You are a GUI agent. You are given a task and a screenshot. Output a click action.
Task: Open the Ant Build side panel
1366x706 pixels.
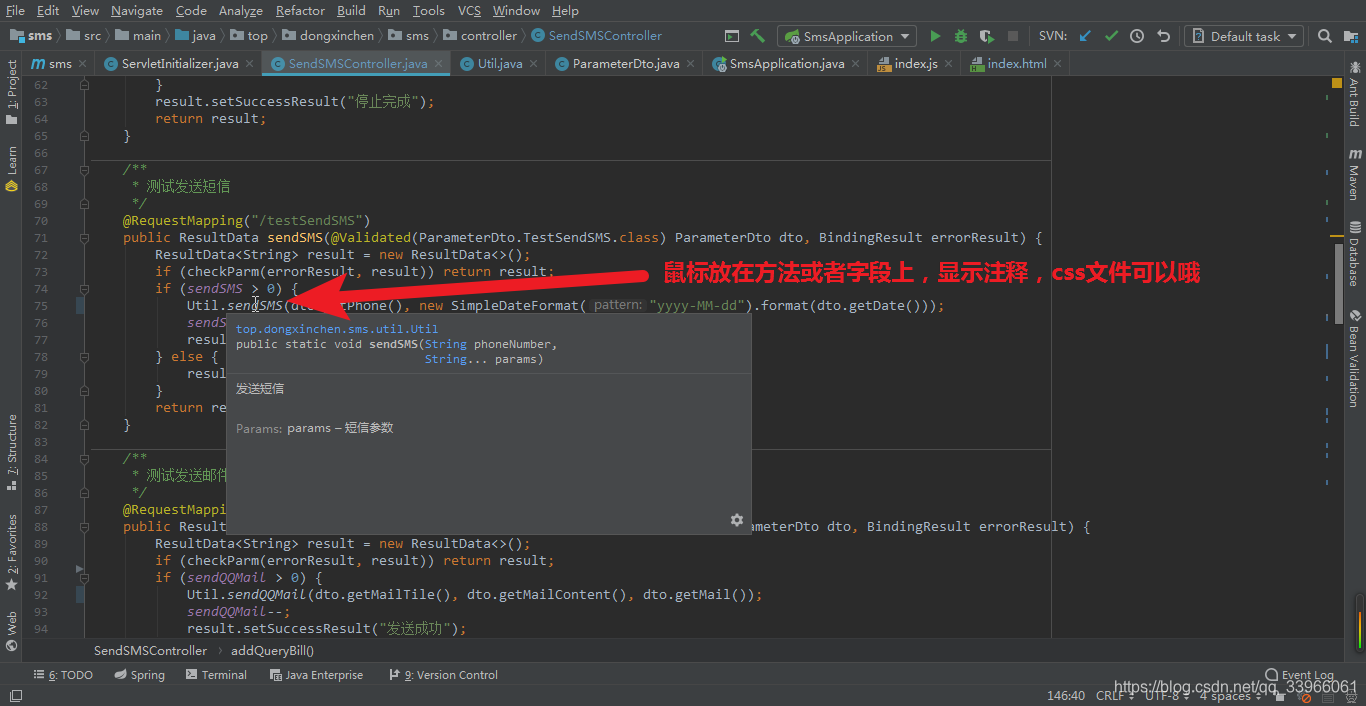click(x=1355, y=94)
